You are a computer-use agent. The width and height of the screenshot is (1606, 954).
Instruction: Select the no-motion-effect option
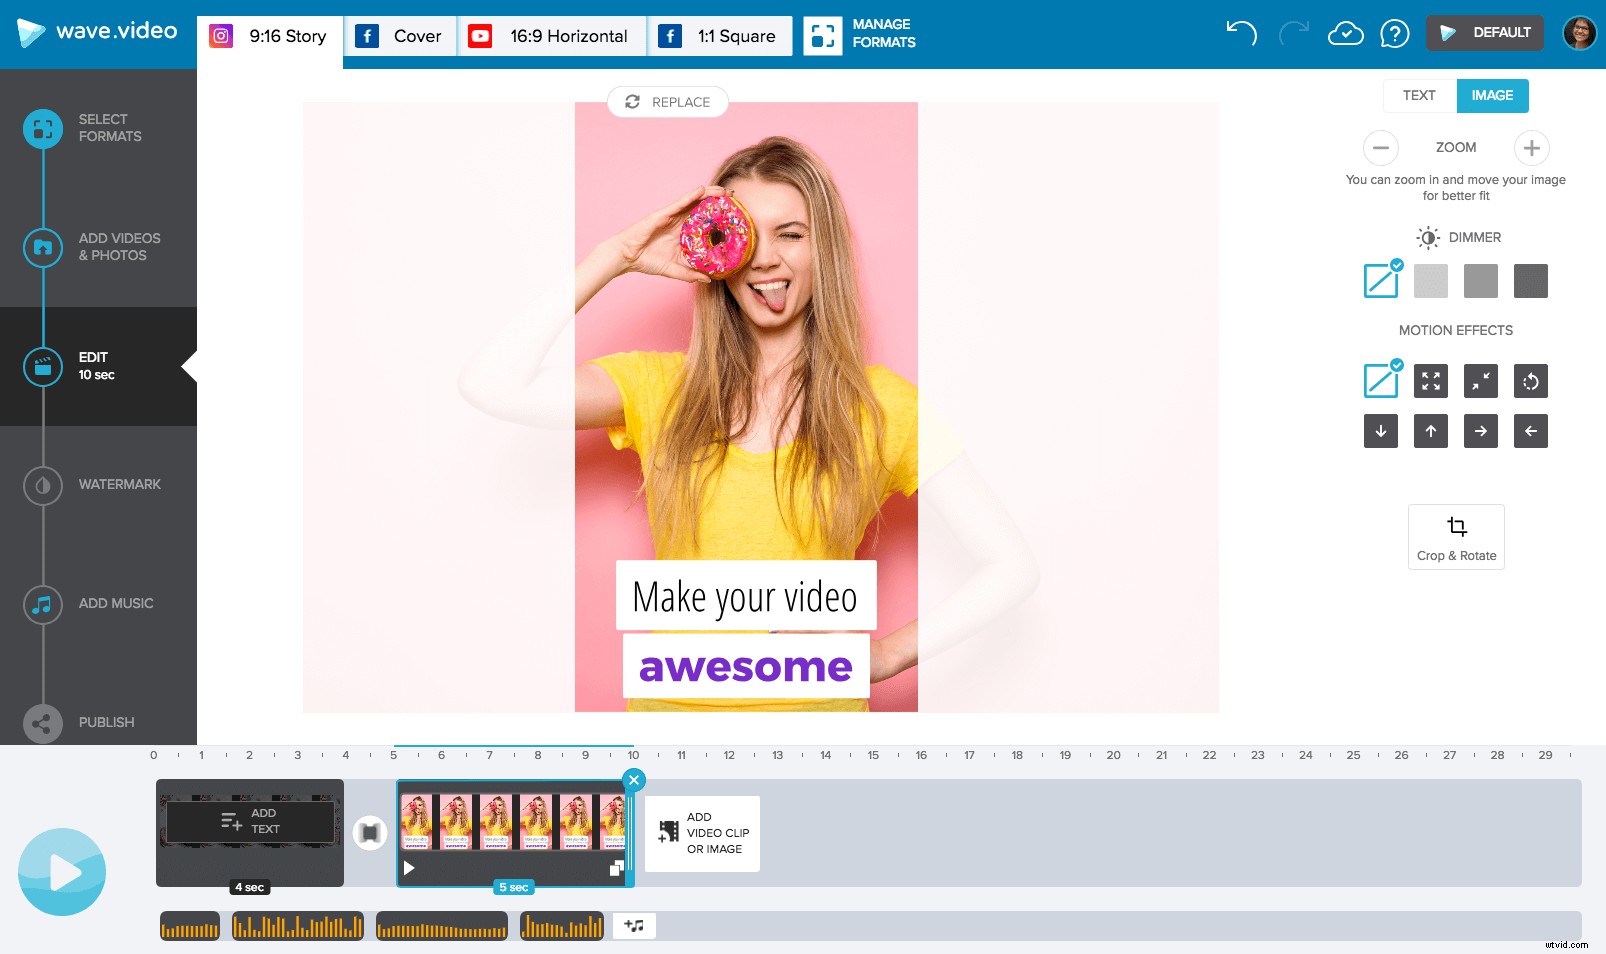[x=1381, y=380]
